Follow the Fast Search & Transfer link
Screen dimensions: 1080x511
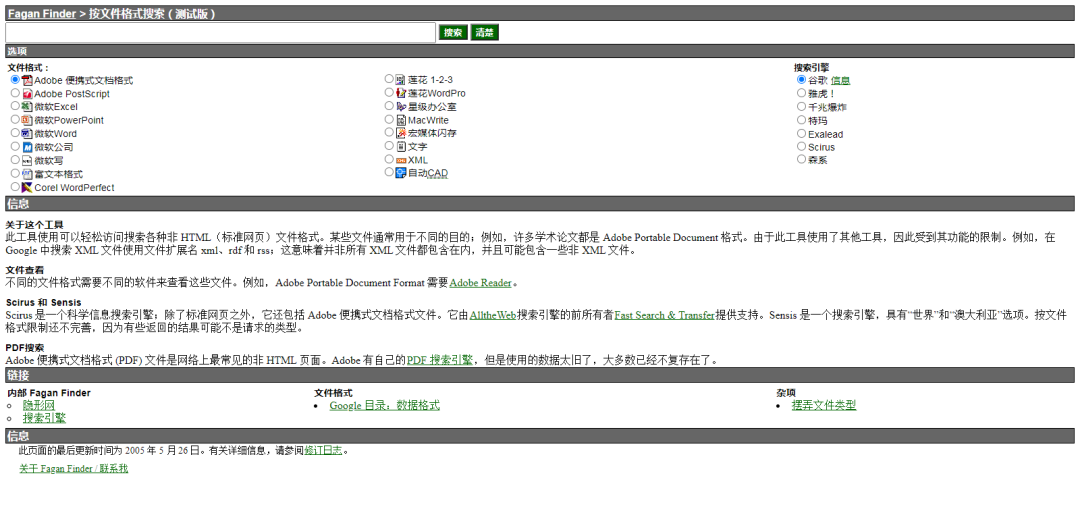[665, 315]
